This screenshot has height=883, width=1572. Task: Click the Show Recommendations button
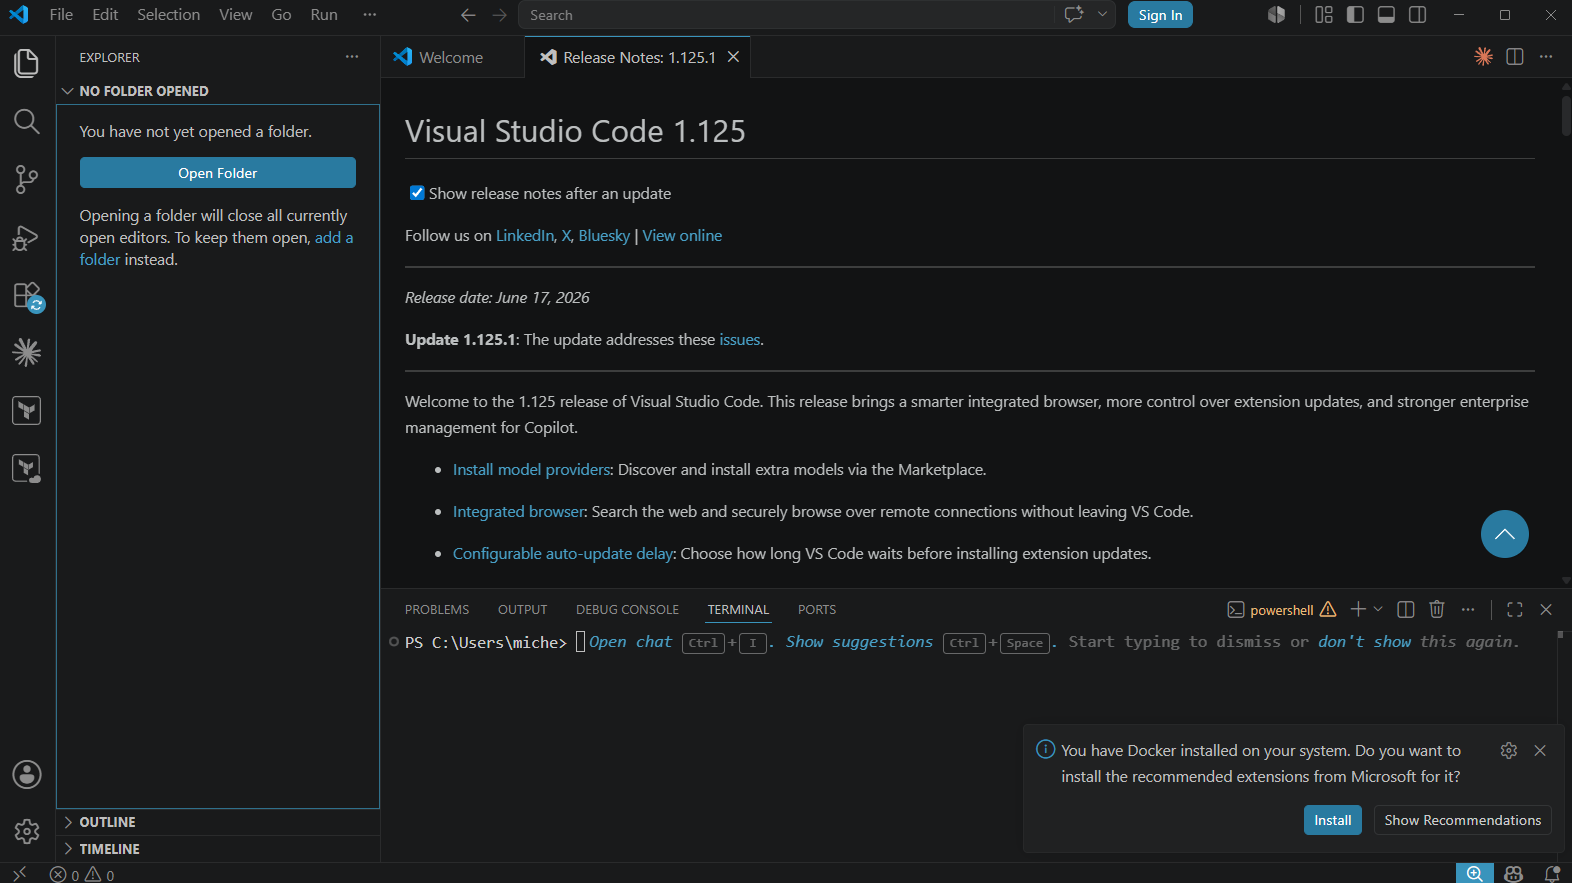point(1462,820)
